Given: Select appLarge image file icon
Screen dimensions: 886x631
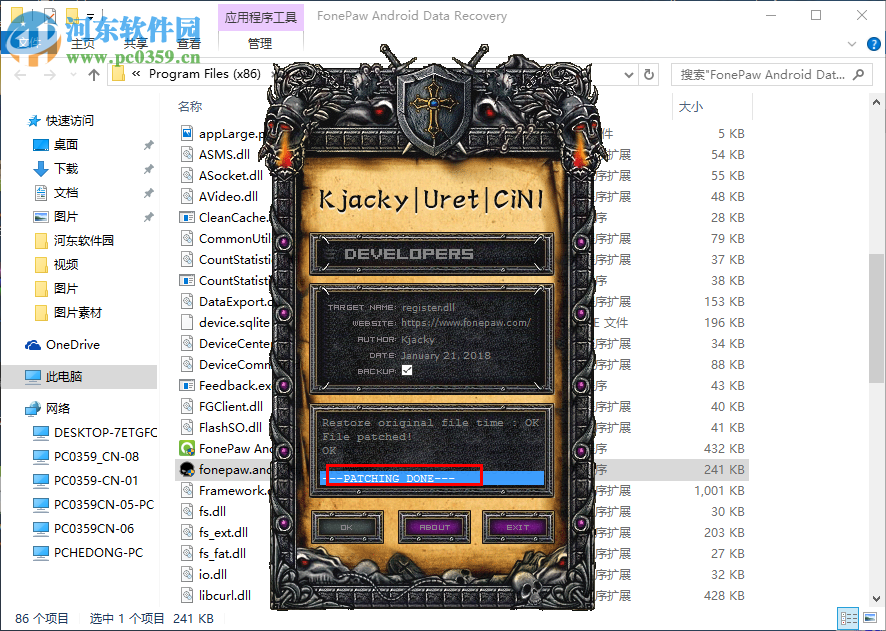Looking at the screenshot, I should click(x=186, y=133).
